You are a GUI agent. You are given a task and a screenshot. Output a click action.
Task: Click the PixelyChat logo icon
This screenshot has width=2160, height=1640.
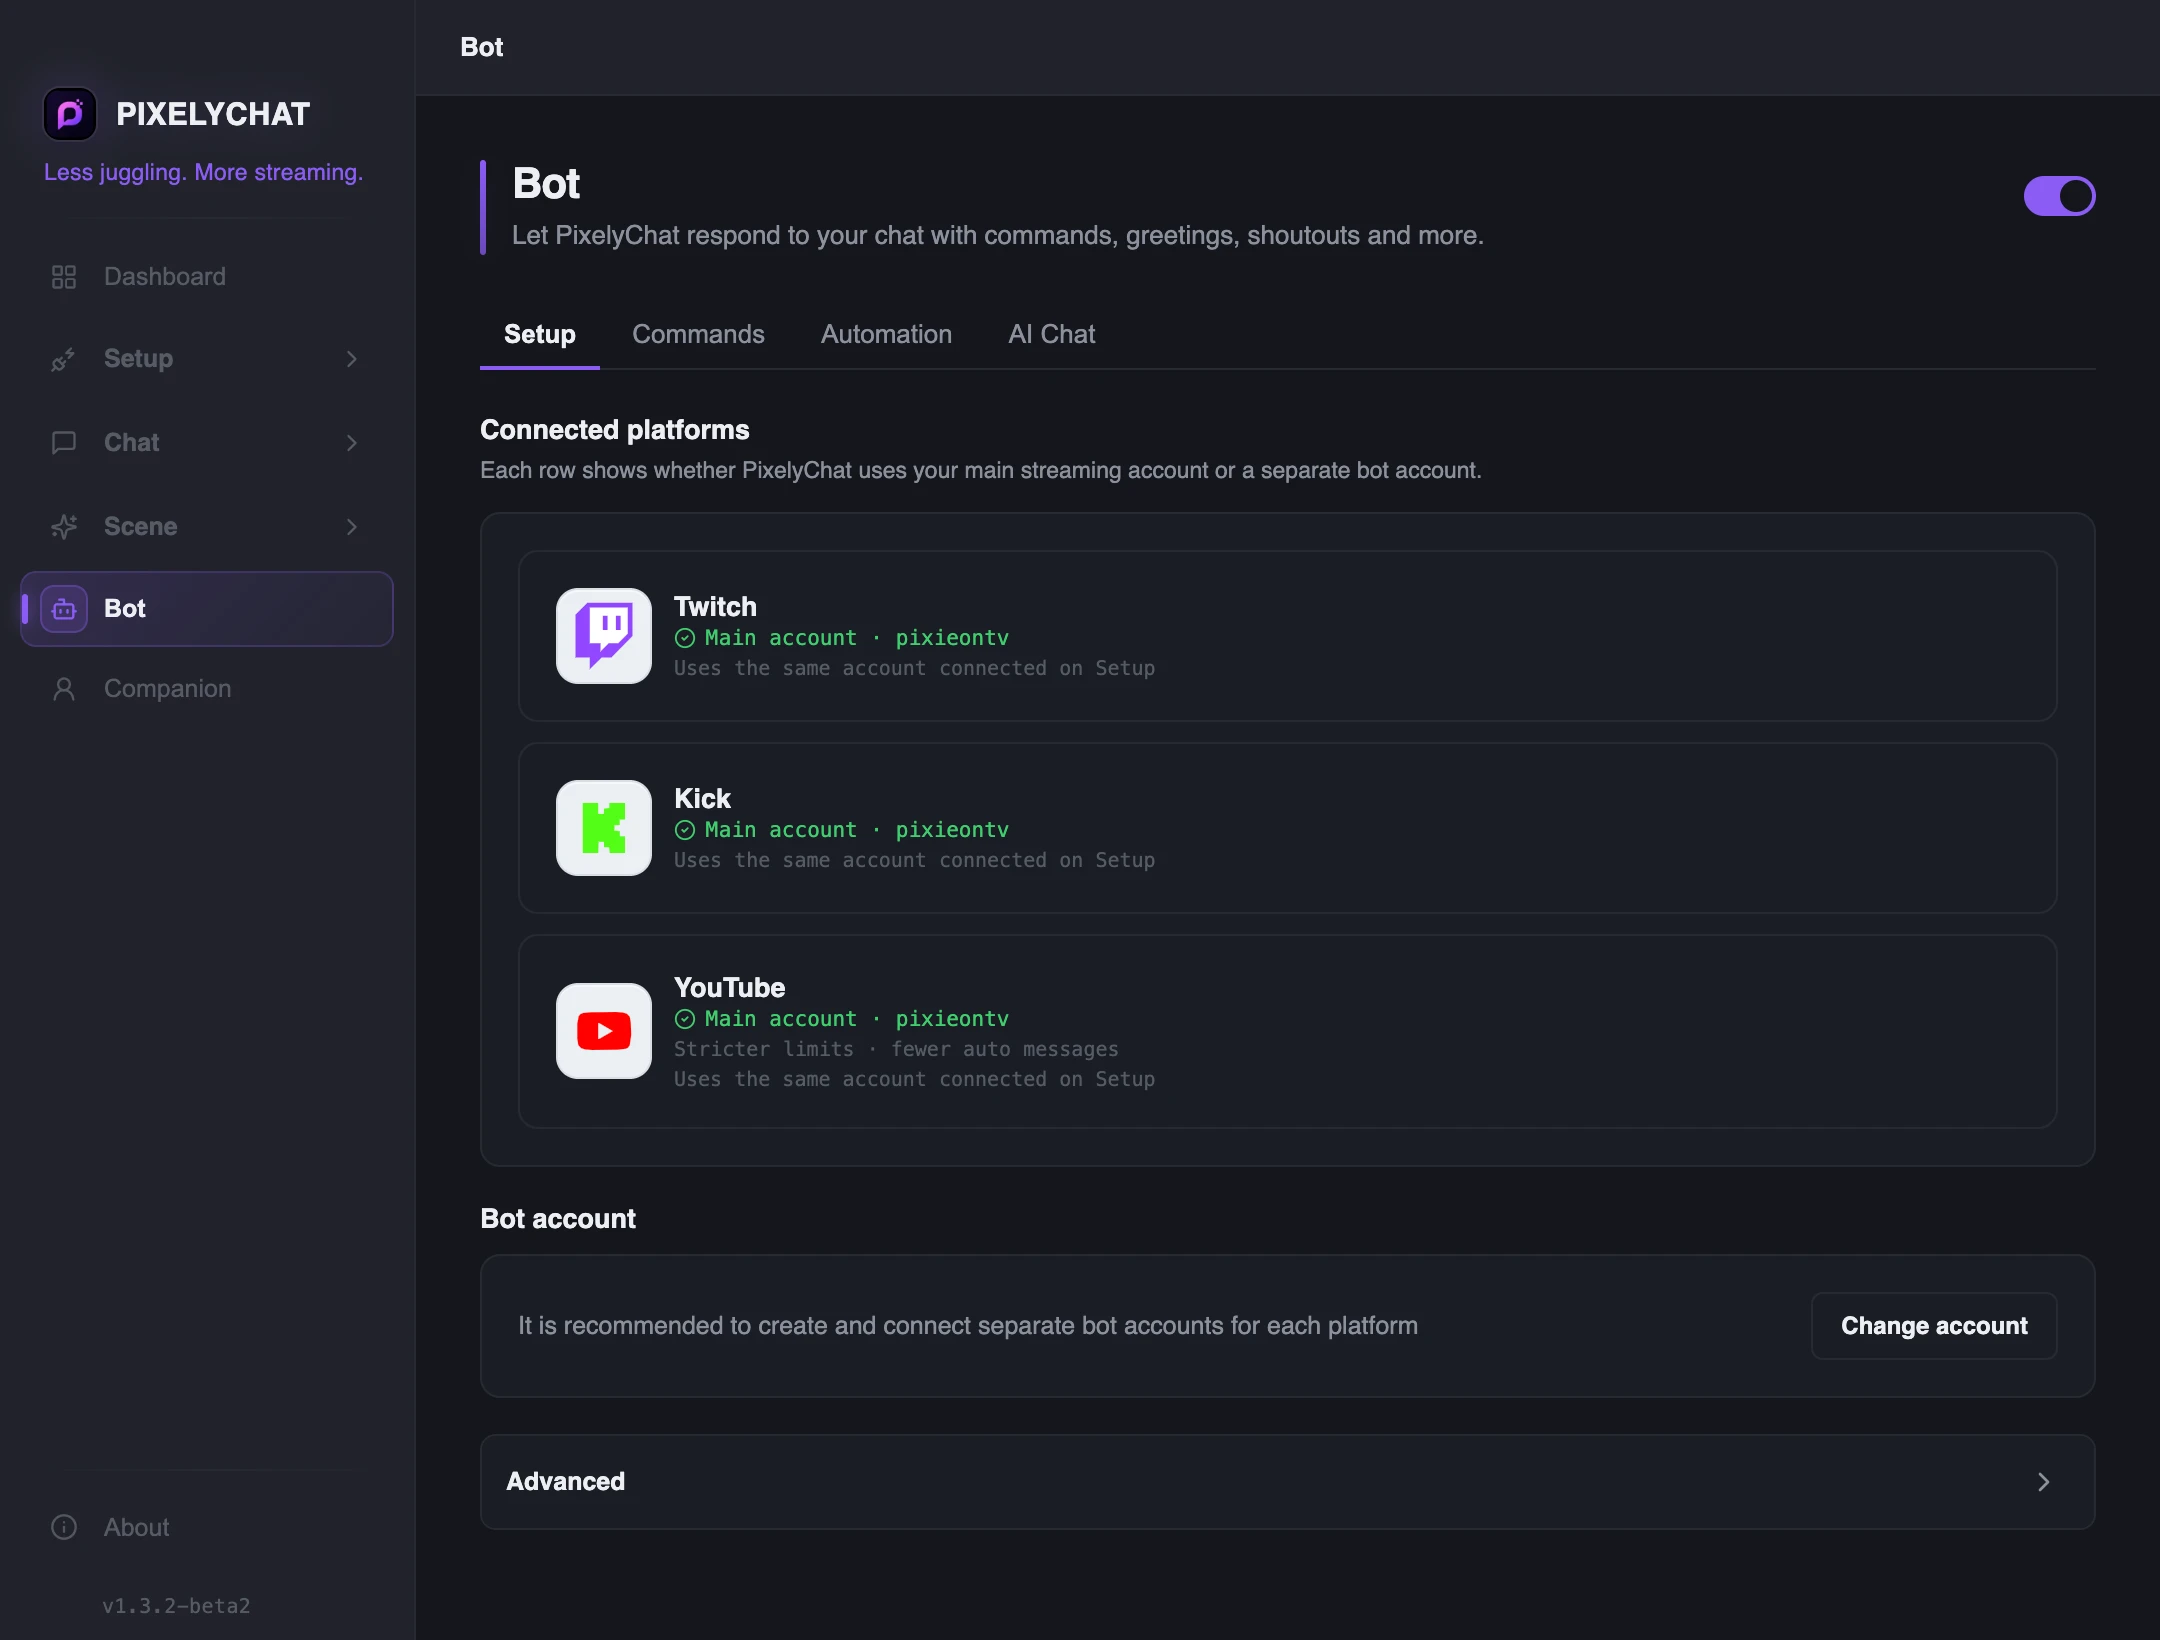[x=70, y=114]
